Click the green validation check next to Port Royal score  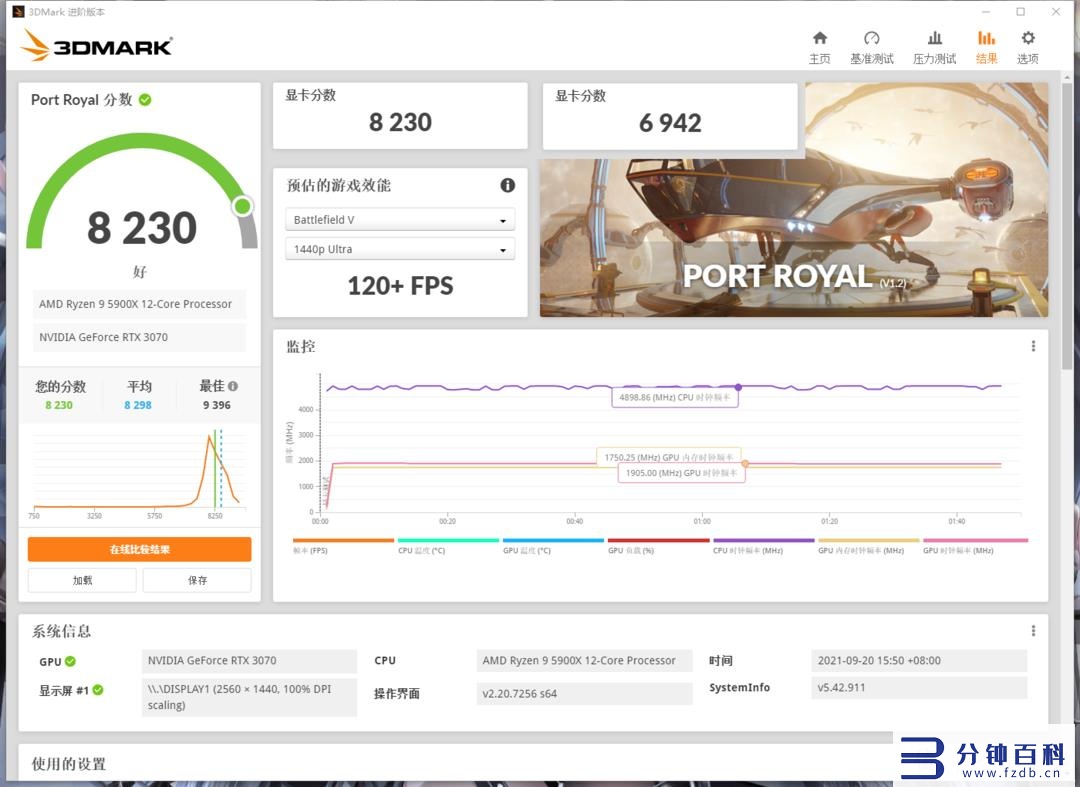(x=145, y=100)
